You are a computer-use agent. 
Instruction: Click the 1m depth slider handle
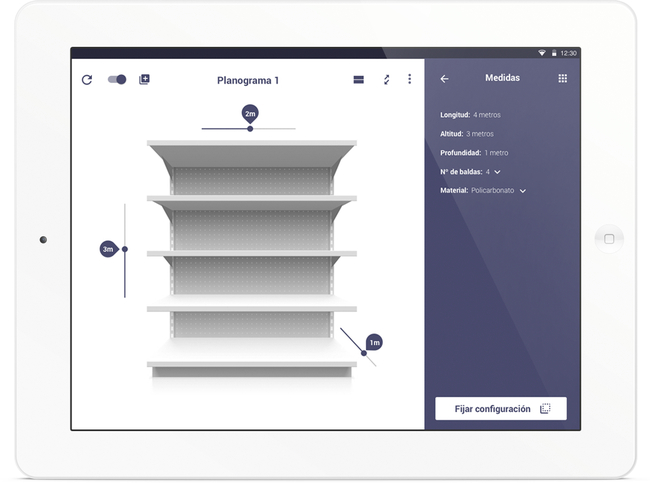point(364,353)
